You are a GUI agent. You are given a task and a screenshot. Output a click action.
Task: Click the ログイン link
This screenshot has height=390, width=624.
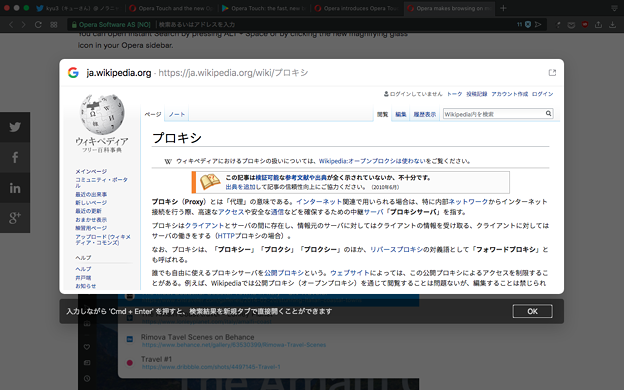pyautogui.click(x=542, y=94)
